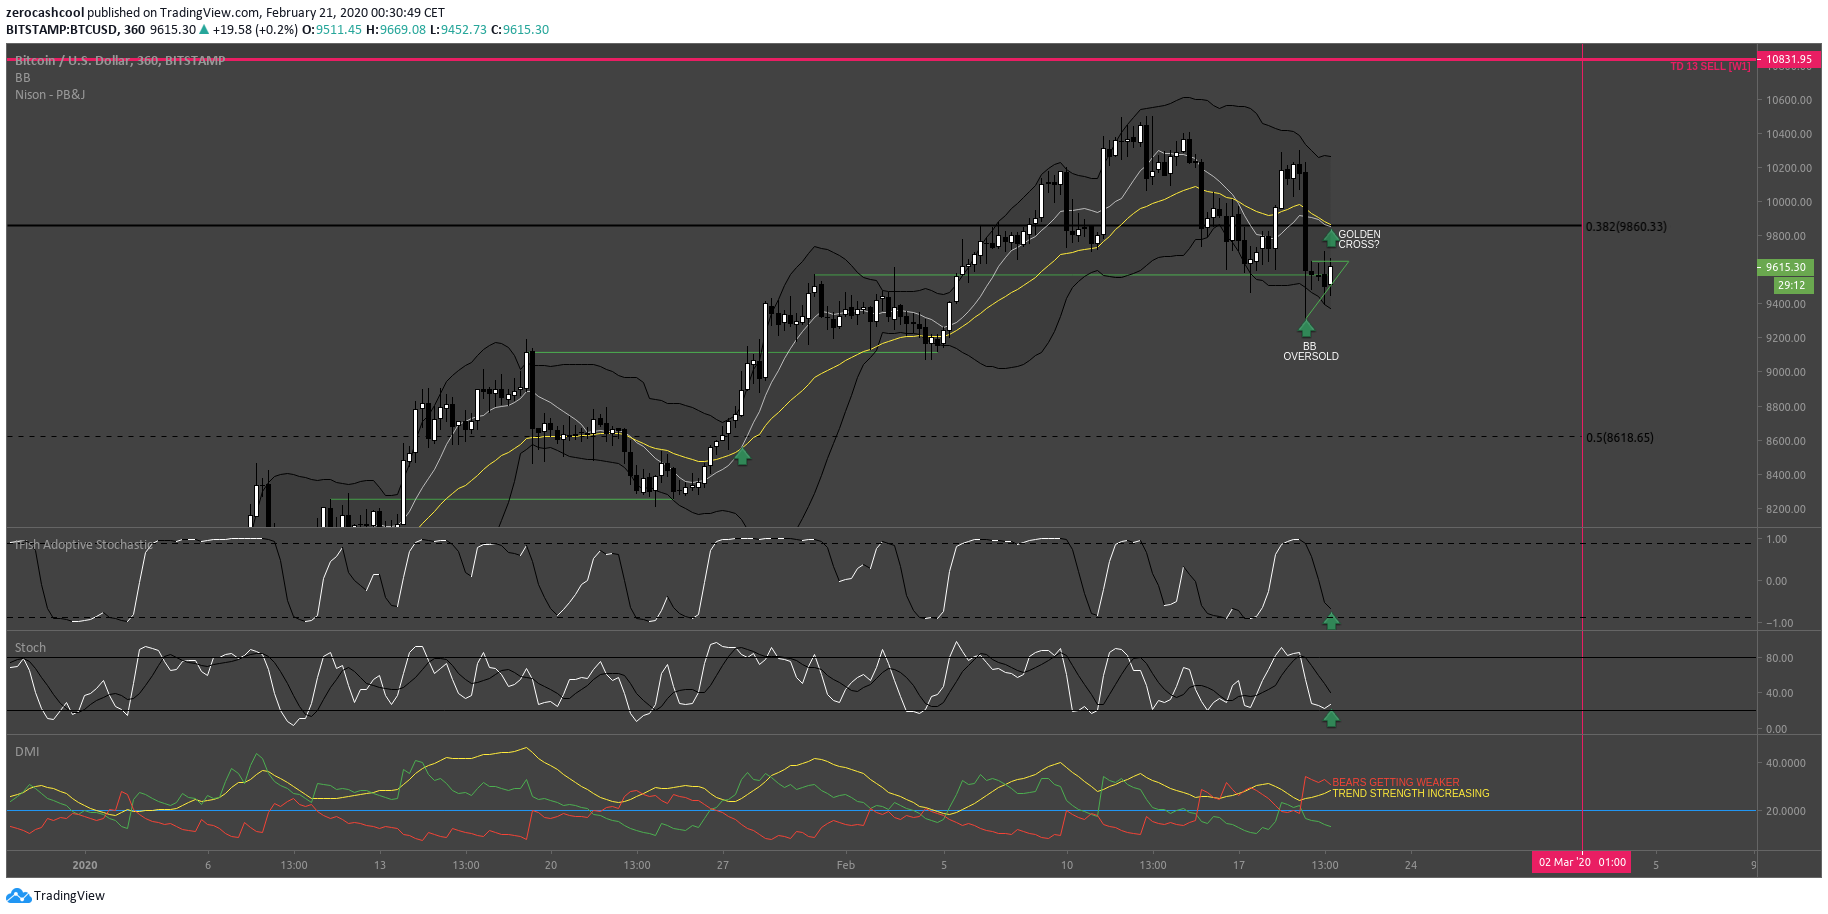
Task: Click the Nison - PB&J indicator label
Action: pyautogui.click(x=50, y=95)
